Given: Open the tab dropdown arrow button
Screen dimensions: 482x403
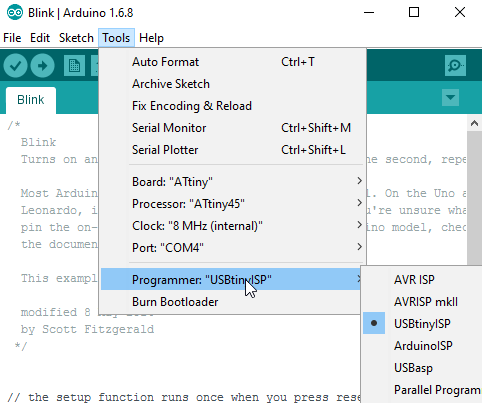Looking at the screenshot, I should [x=450, y=98].
